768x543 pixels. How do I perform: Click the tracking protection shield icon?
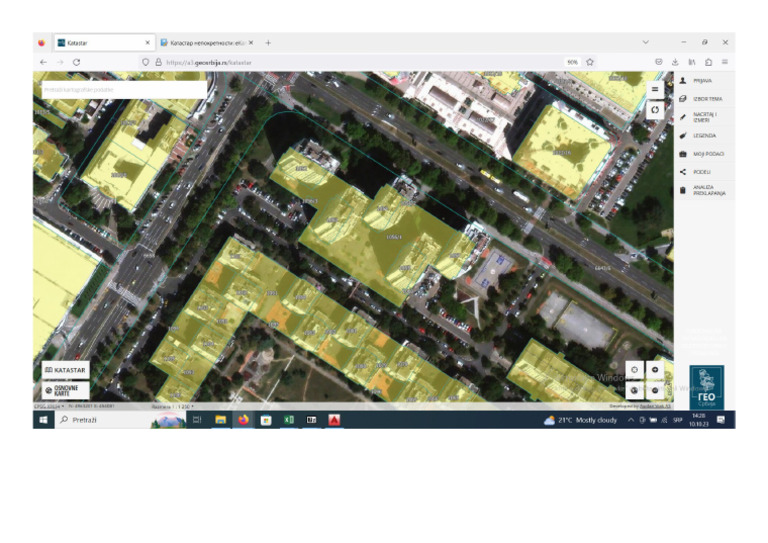click(x=145, y=62)
